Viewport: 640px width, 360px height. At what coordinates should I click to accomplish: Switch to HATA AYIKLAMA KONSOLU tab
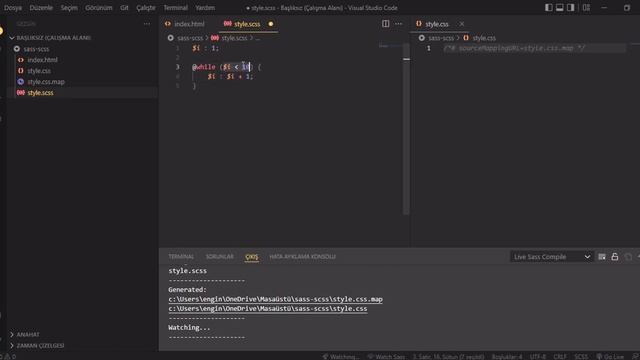click(302, 257)
